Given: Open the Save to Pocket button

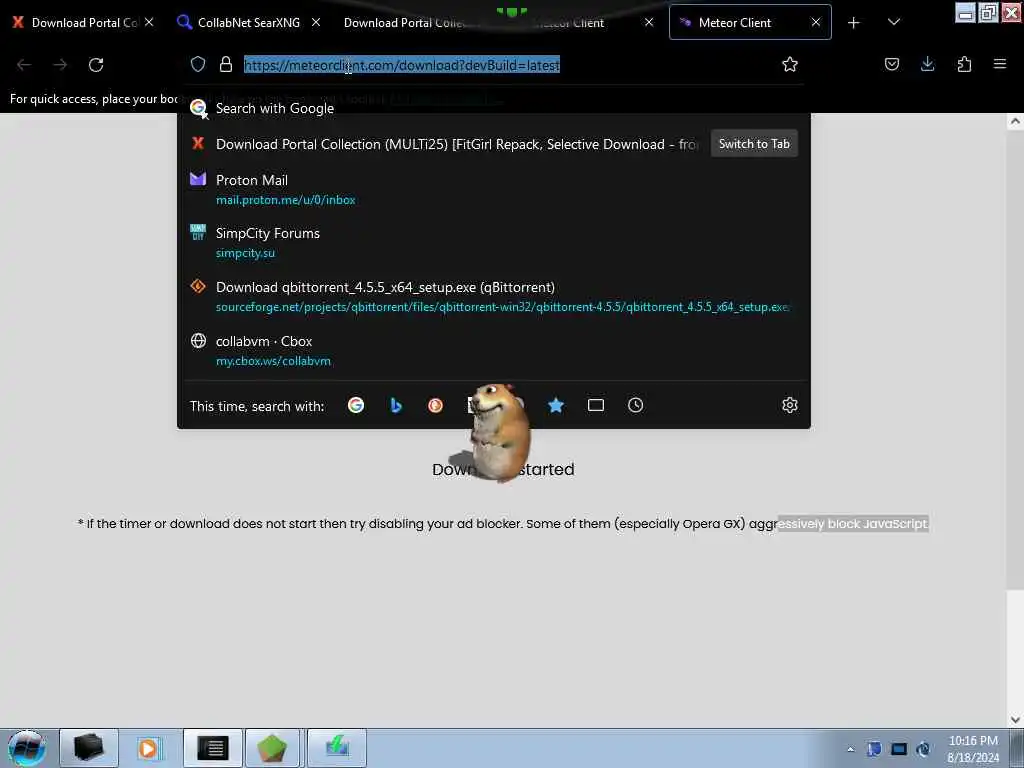Looking at the screenshot, I should tap(892, 64).
